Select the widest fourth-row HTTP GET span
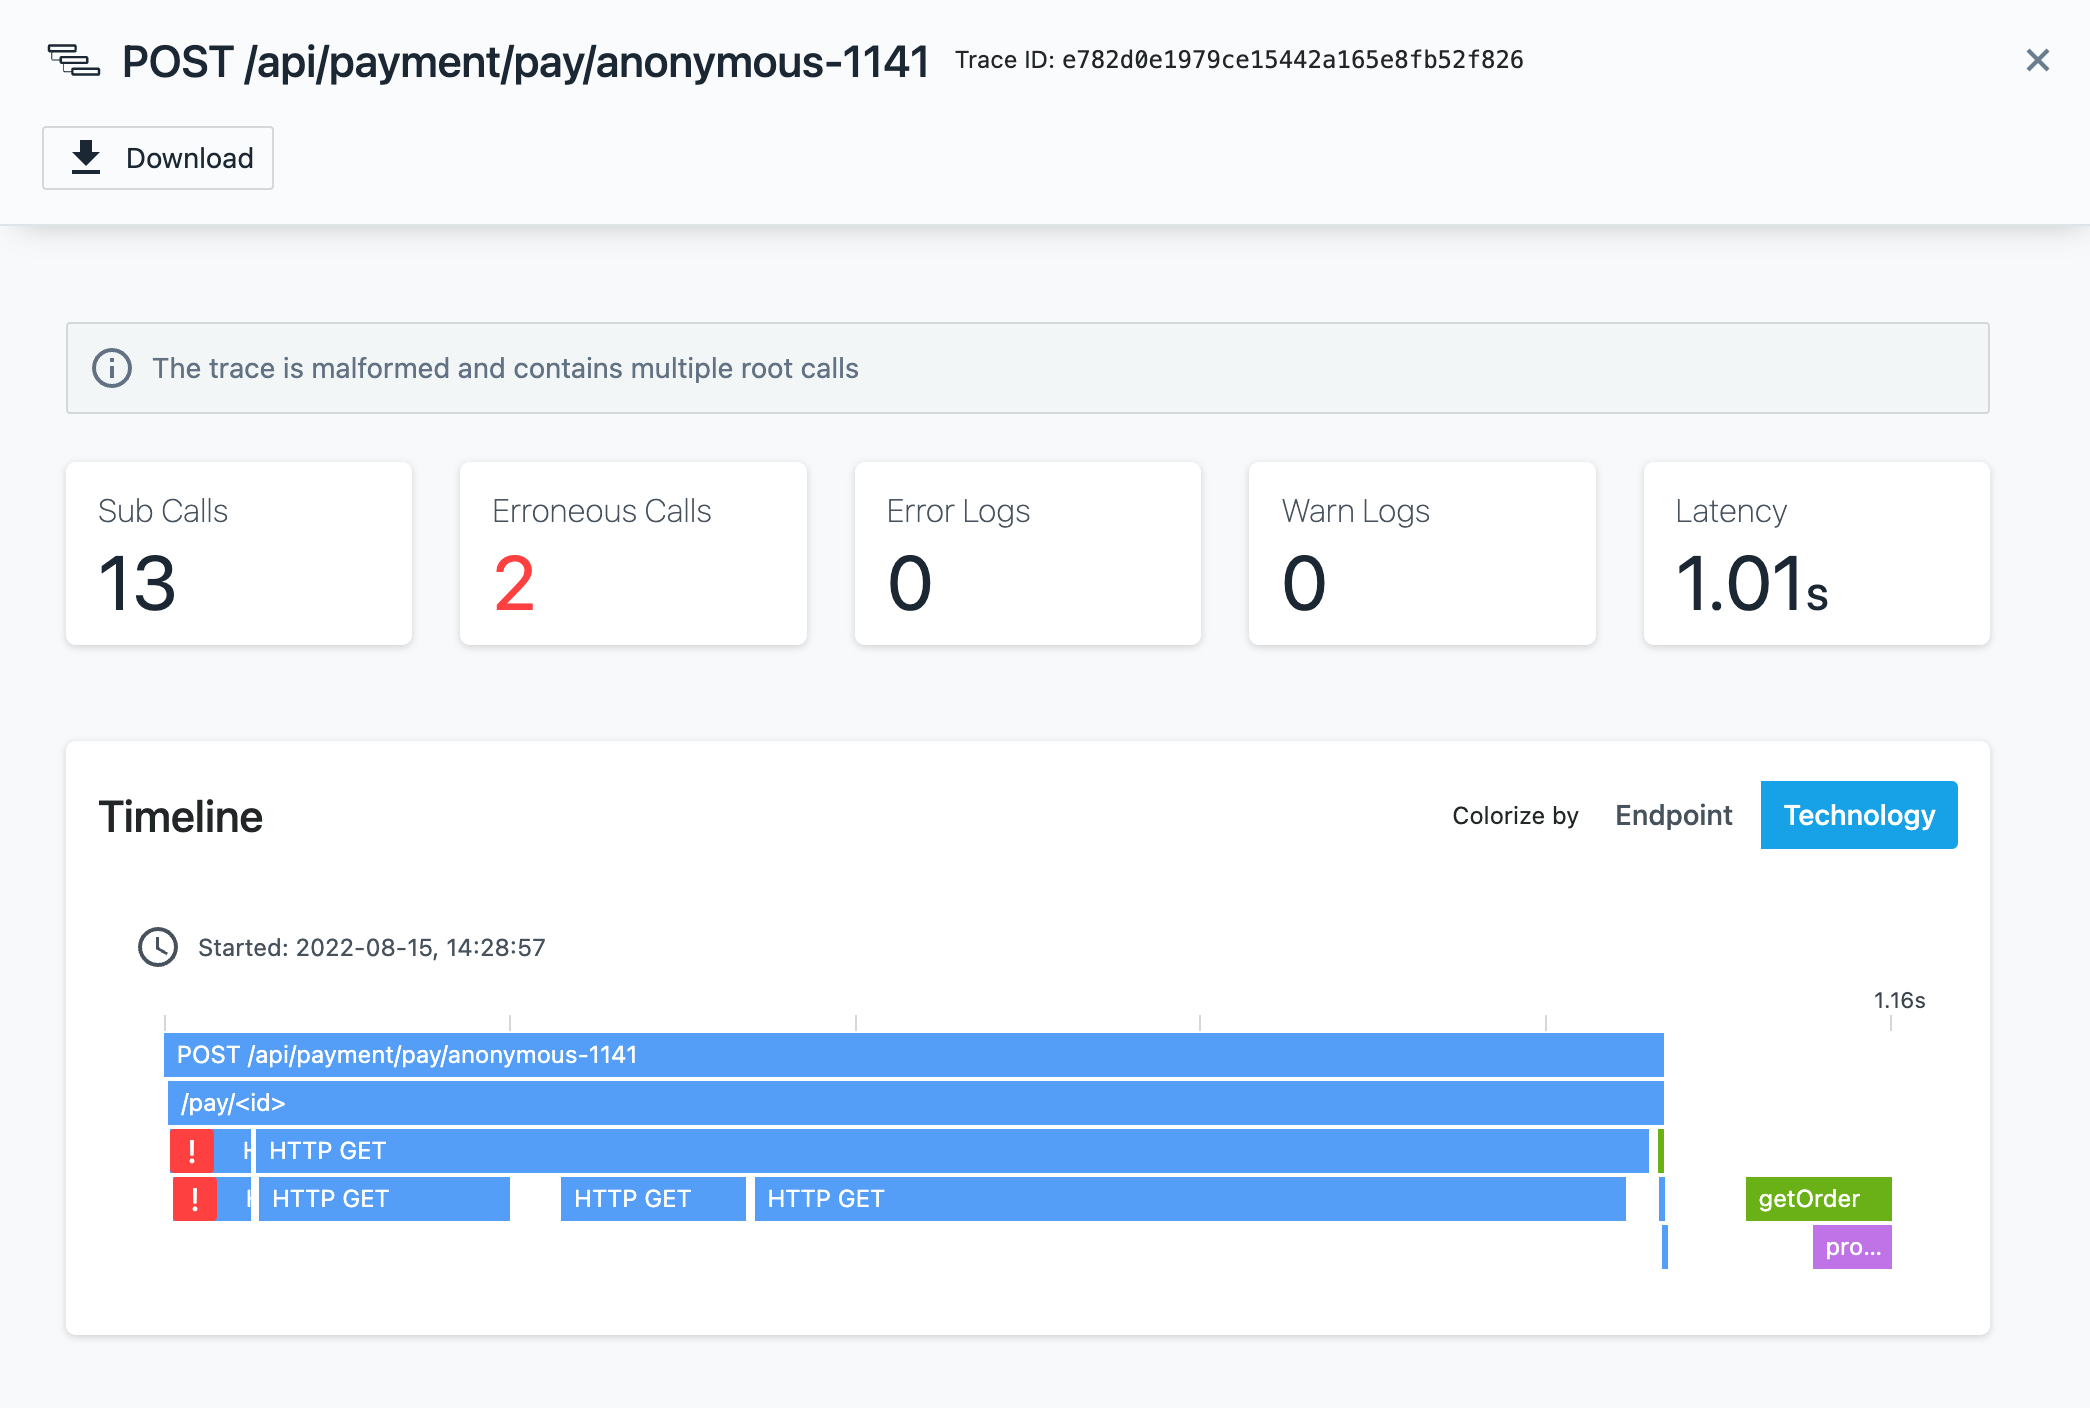2090x1408 pixels. (x=1190, y=1199)
